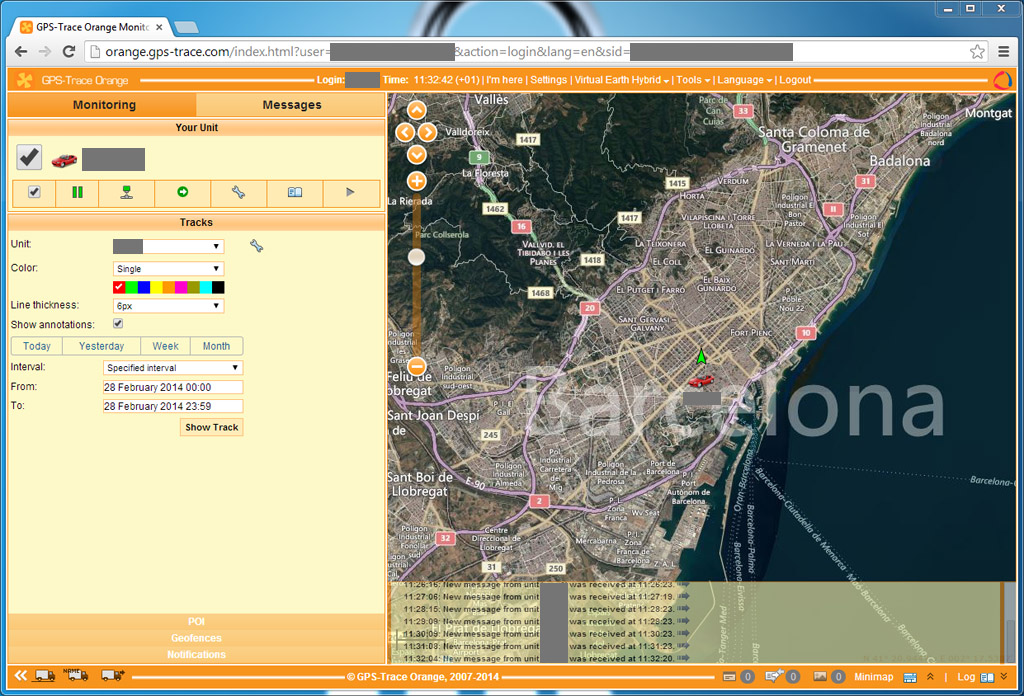
Task: Click the Month interval button
Action: 216,346
